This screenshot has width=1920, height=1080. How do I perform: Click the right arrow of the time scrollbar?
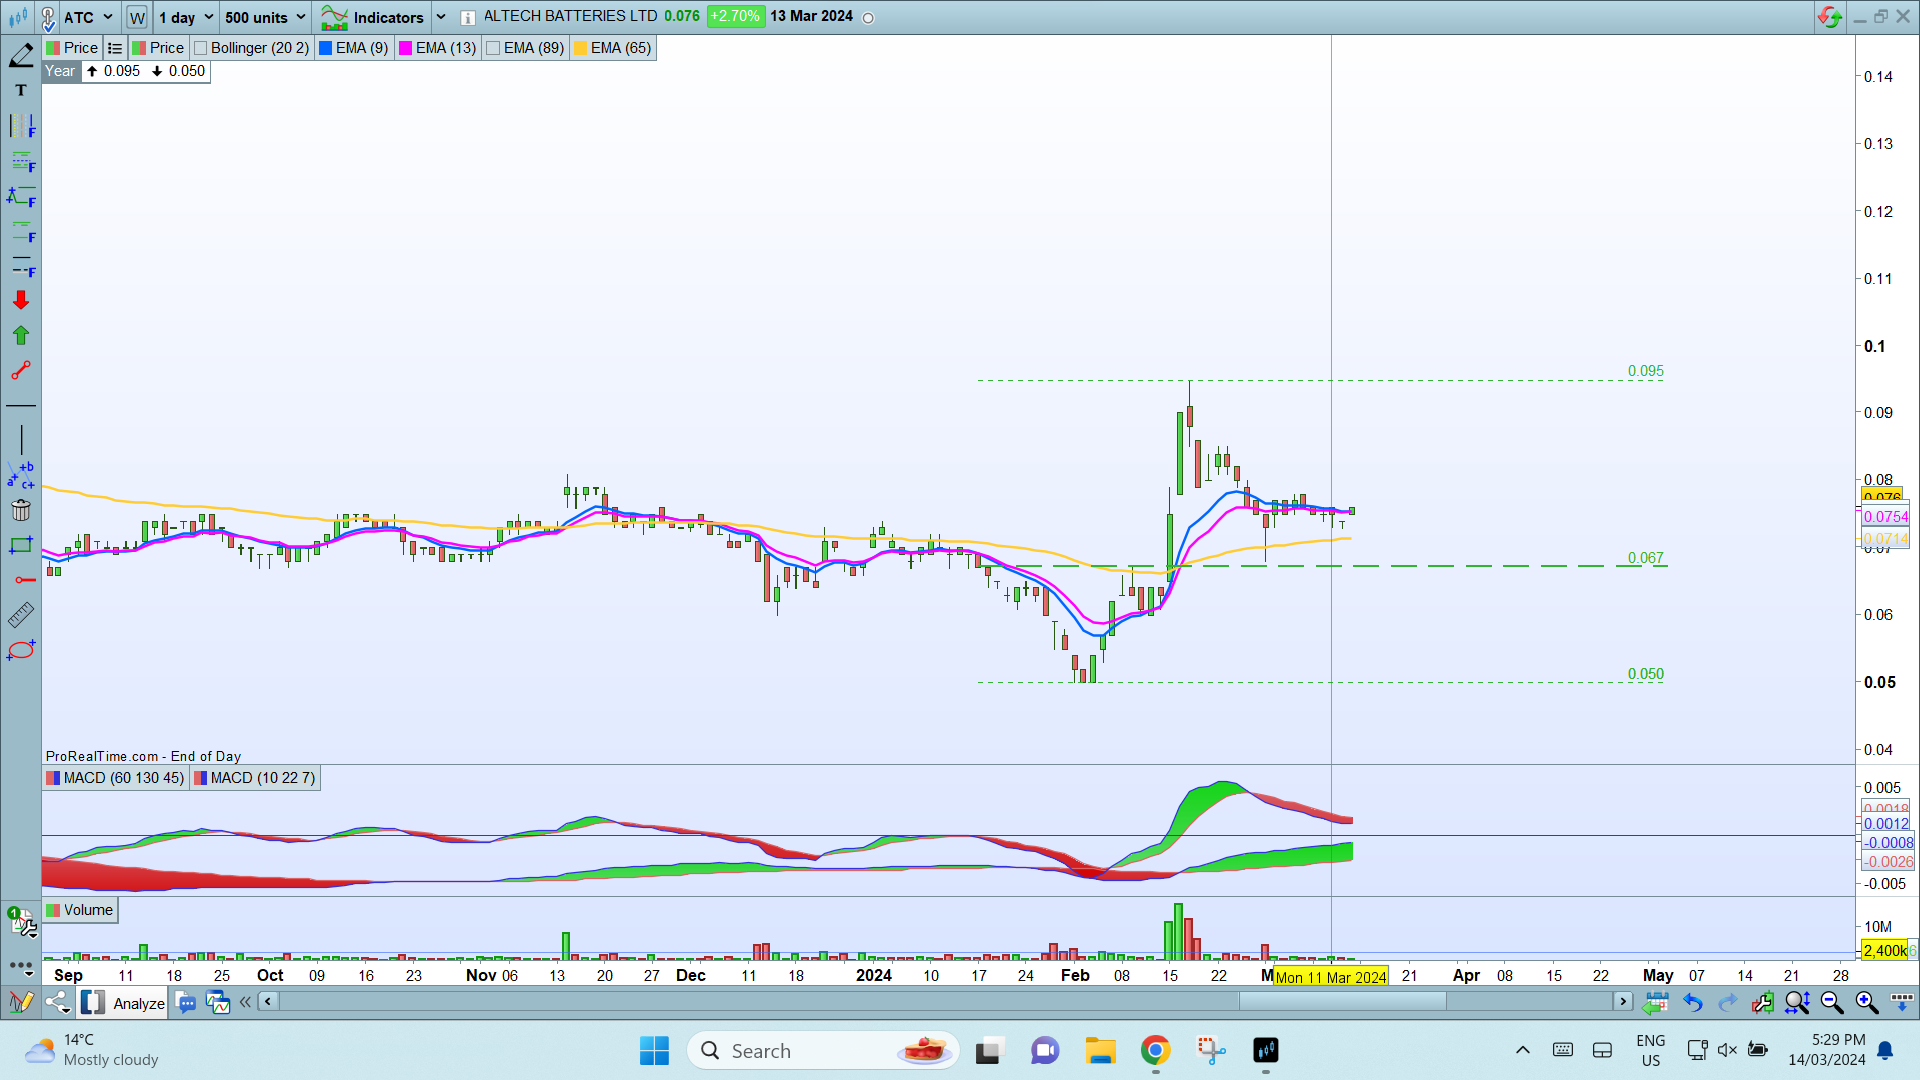(x=1623, y=1001)
